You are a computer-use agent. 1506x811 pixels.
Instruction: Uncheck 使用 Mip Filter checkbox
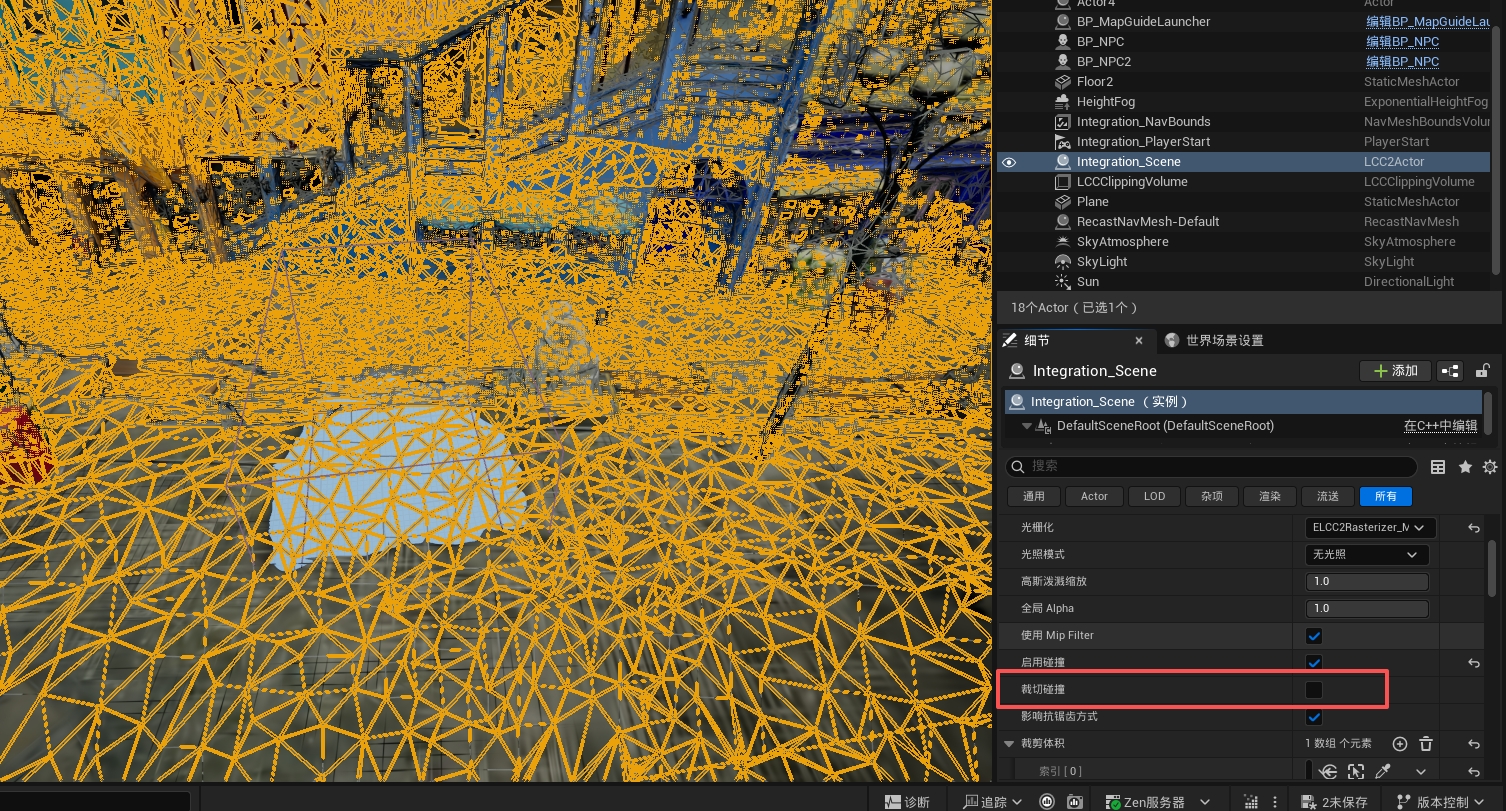(1314, 636)
